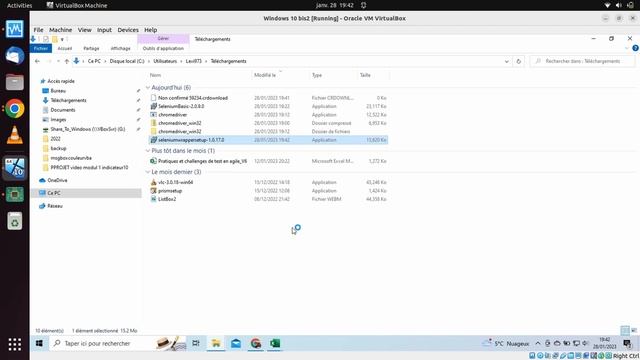Open Téléchargements in the navigation pane
Viewport: 640px width, 360px height.
68,100
